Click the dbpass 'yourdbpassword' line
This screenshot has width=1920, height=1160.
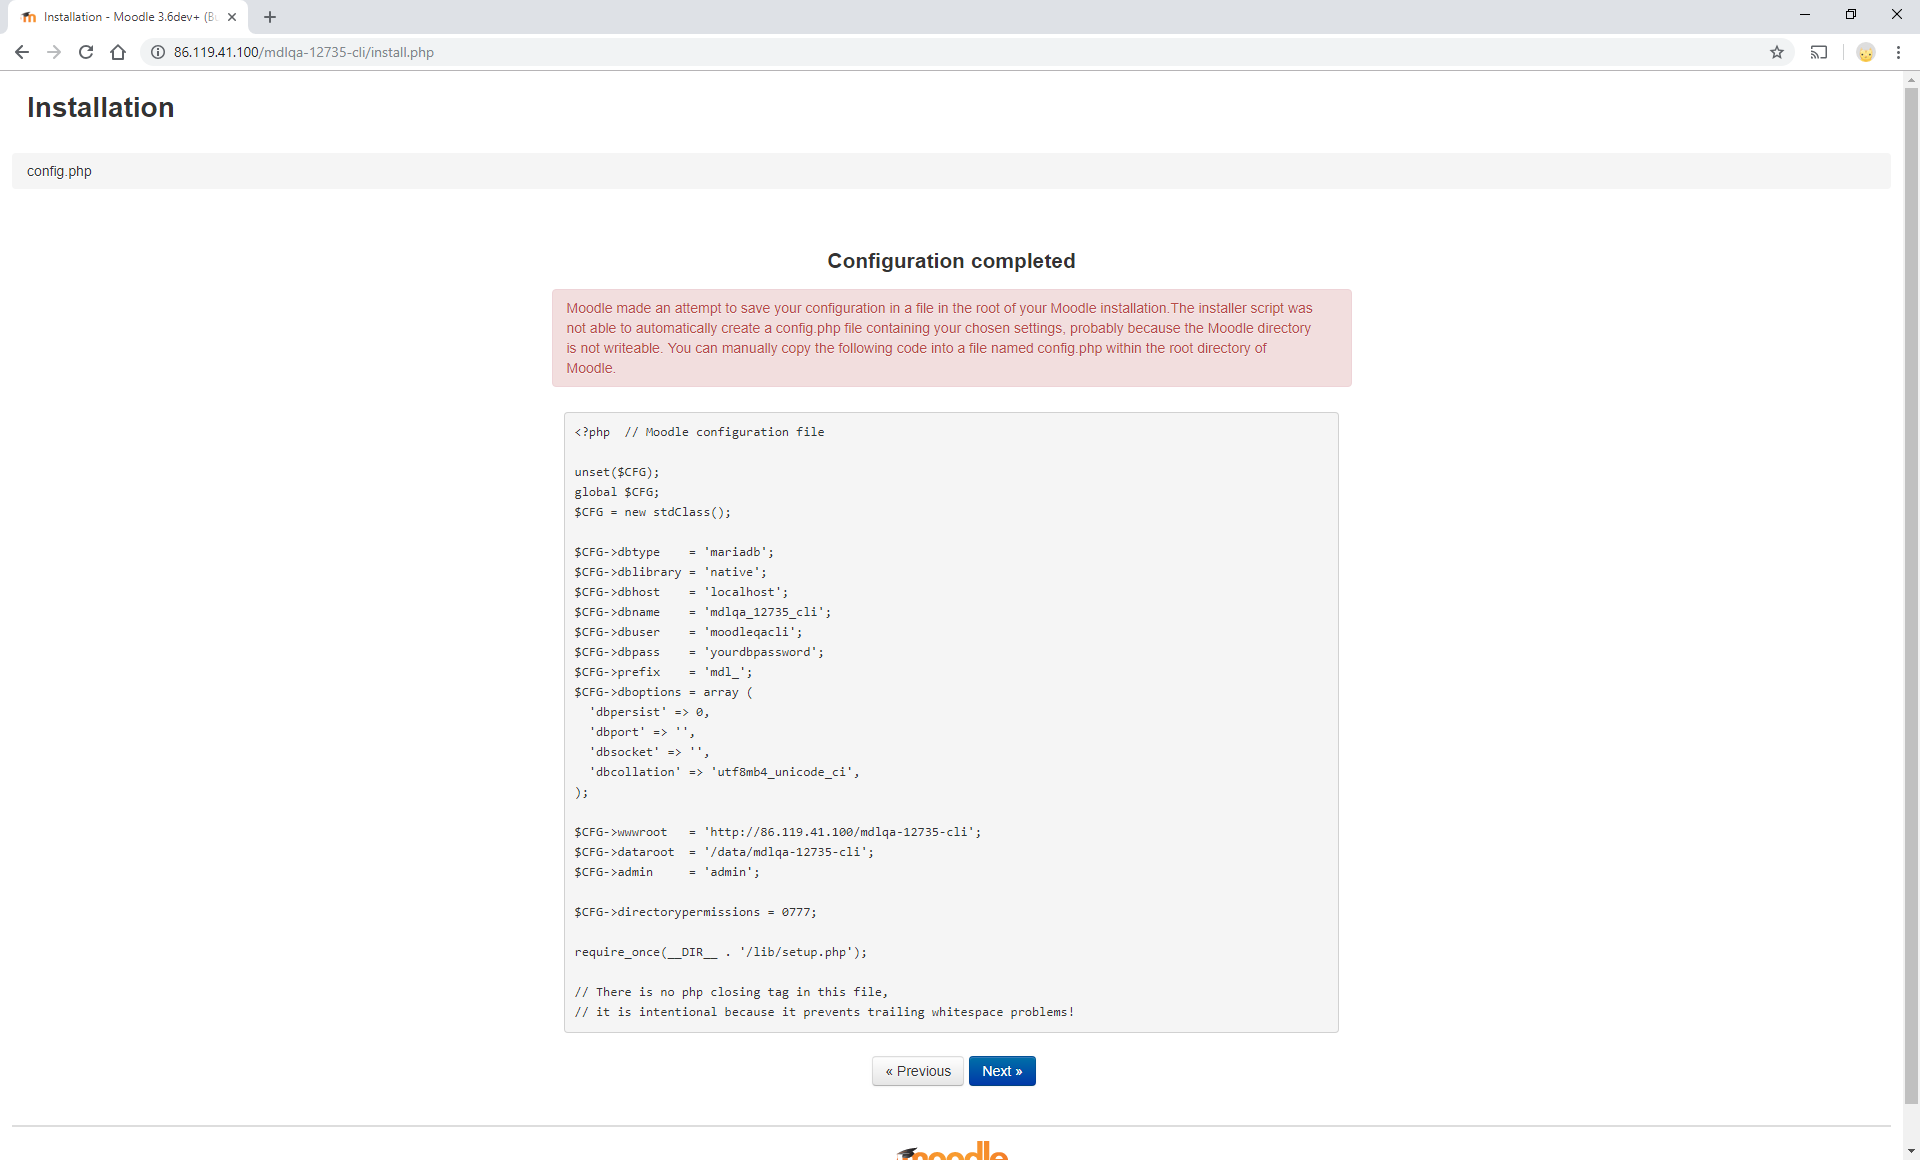[699, 652]
